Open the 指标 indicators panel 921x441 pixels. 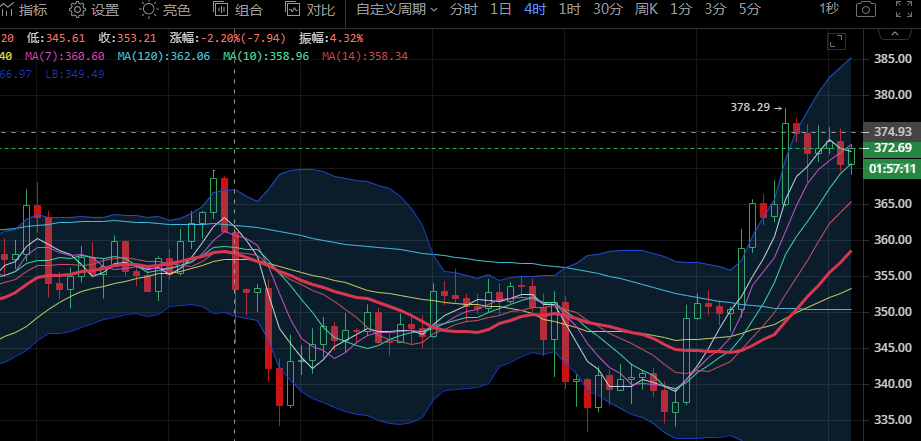[23, 10]
